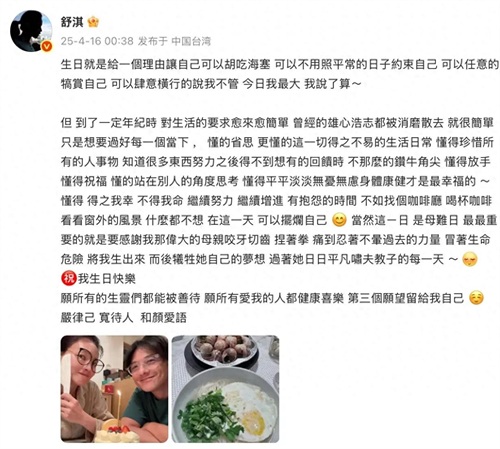Click the closing line 嚴律己 寬待人 和顏愛語
500x449 pixels.
[124, 318]
